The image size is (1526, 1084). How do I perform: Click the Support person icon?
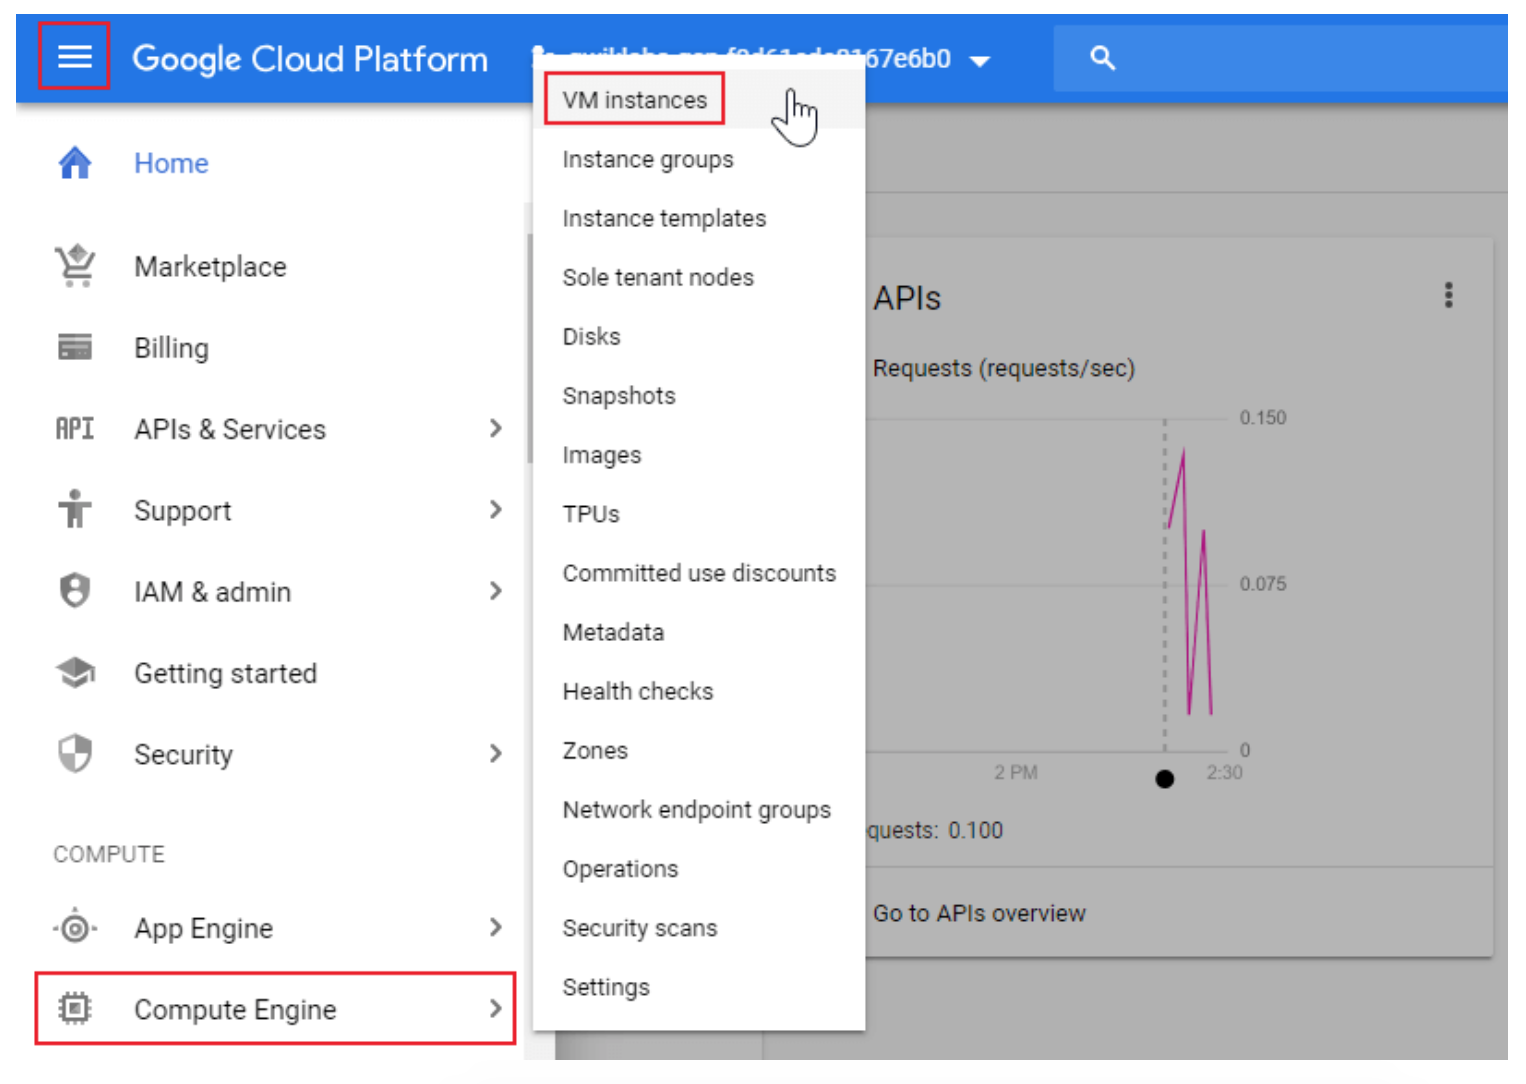pos(75,509)
